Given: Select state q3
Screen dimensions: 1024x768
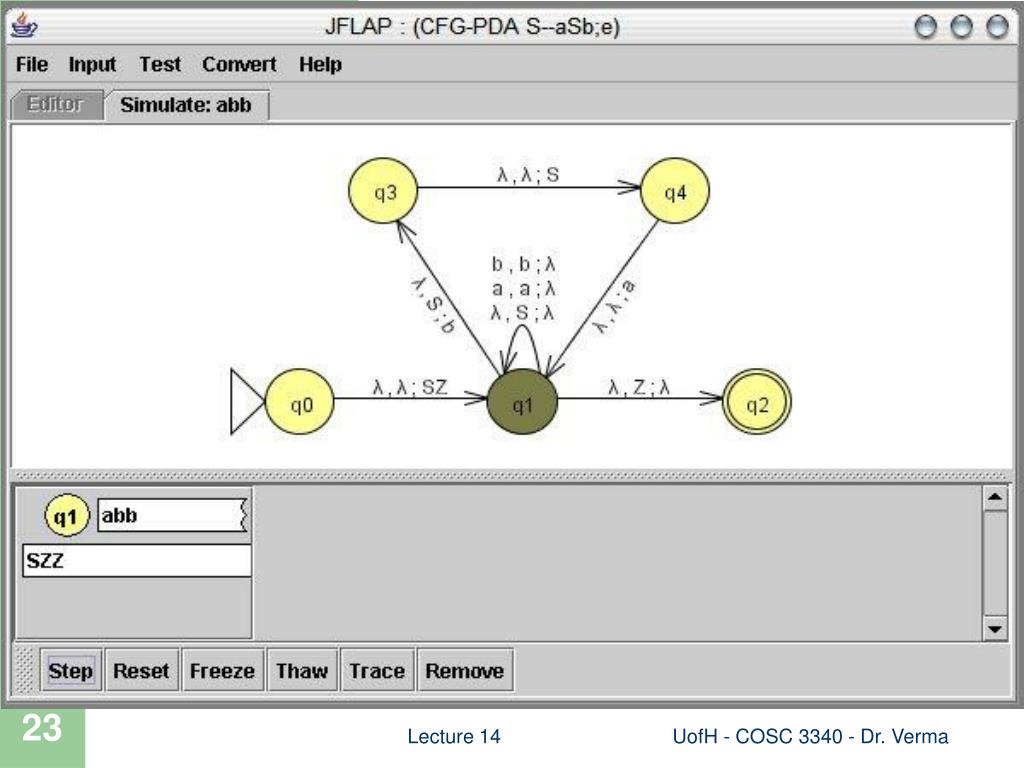Looking at the screenshot, I should coord(383,191).
